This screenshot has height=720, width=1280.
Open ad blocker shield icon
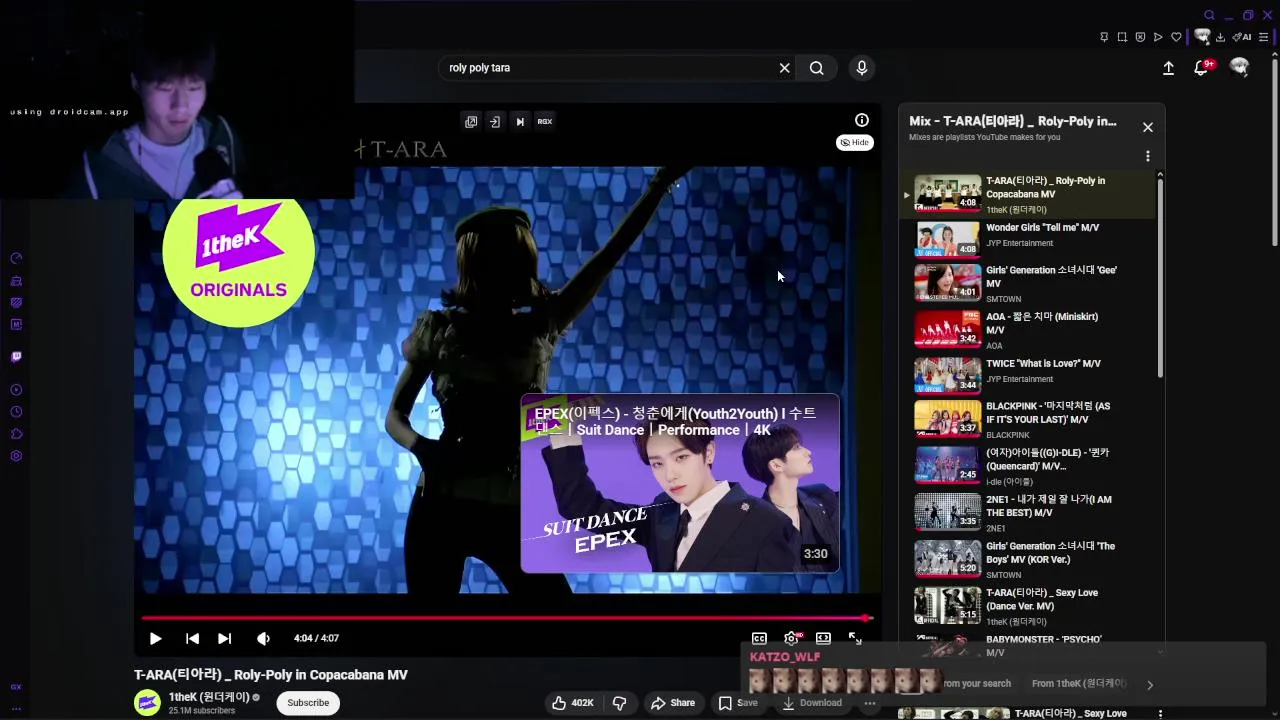click(x=1140, y=37)
